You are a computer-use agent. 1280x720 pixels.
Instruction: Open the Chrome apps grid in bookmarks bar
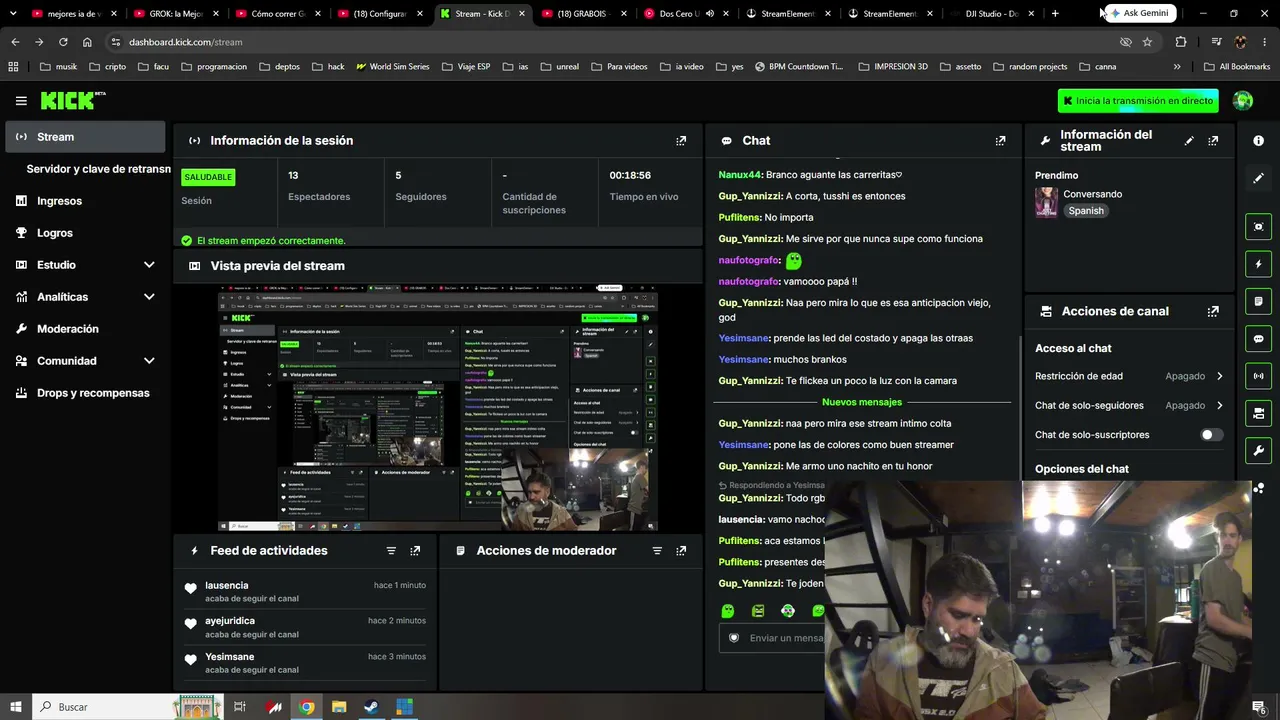tap(13, 67)
